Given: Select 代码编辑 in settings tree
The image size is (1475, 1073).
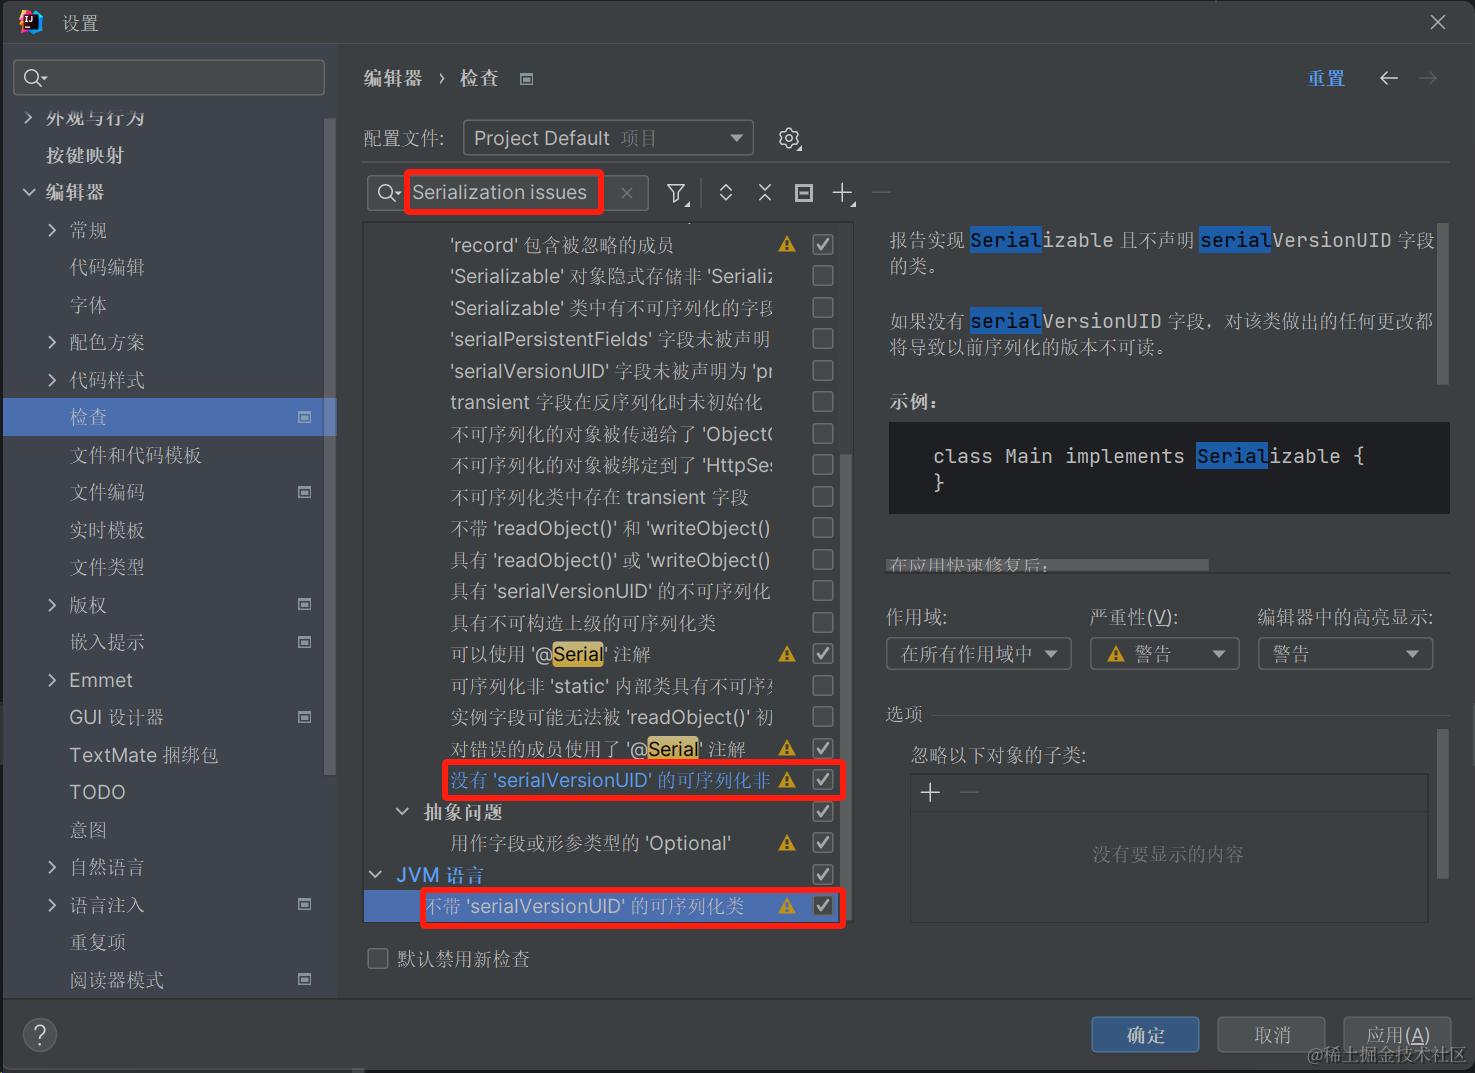Looking at the screenshot, I should click(107, 267).
